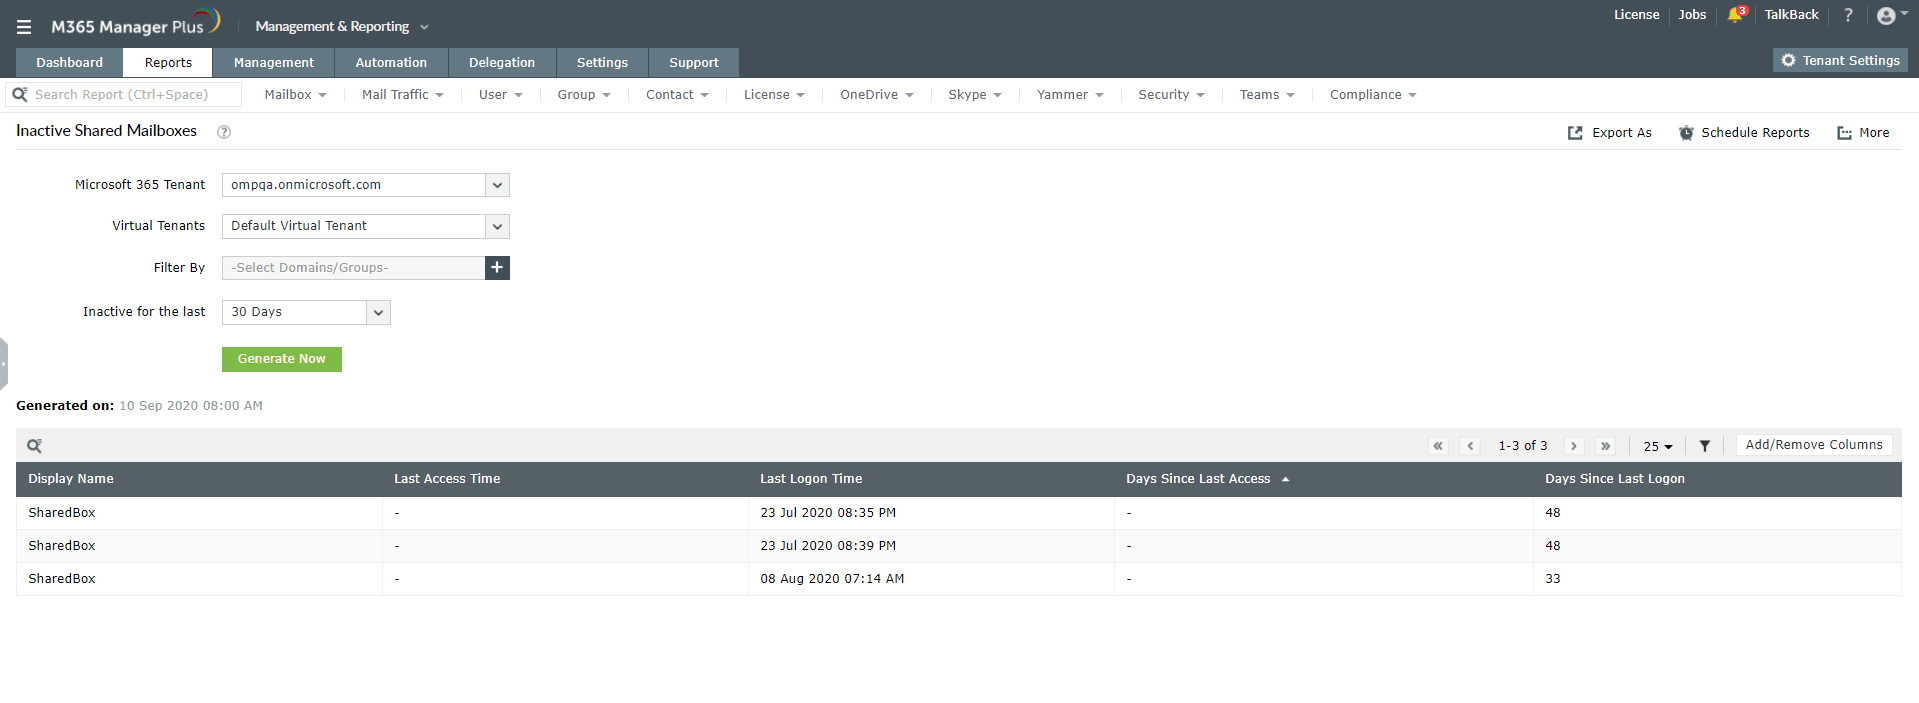Open the Automation tab
This screenshot has width=1919, height=703.
tap(391, 62)
